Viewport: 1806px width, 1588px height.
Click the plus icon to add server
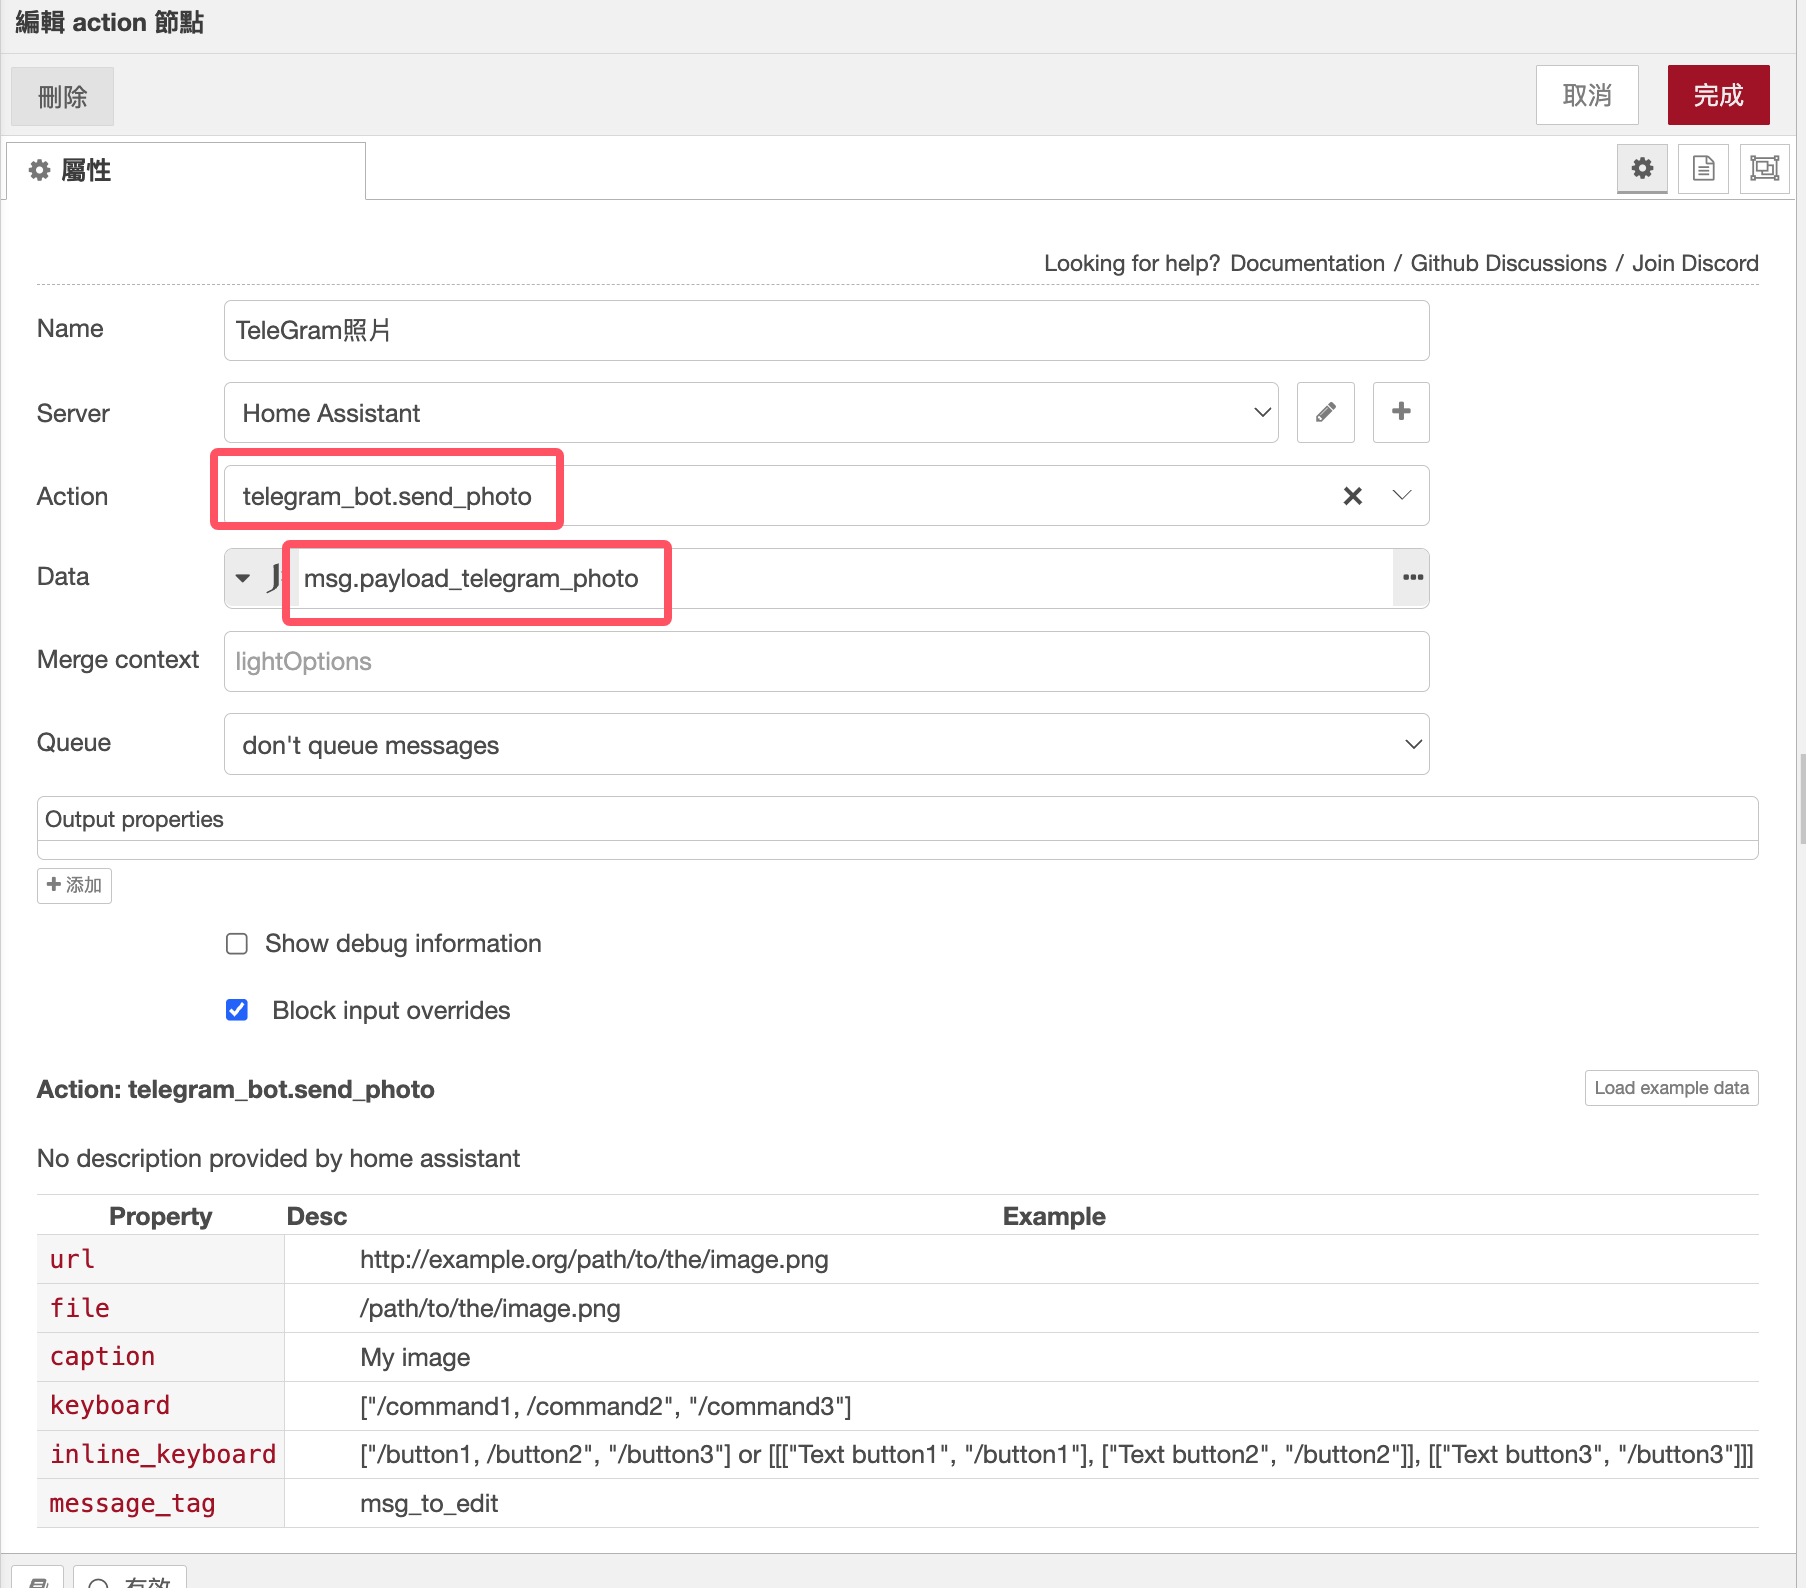point(1400,412)
